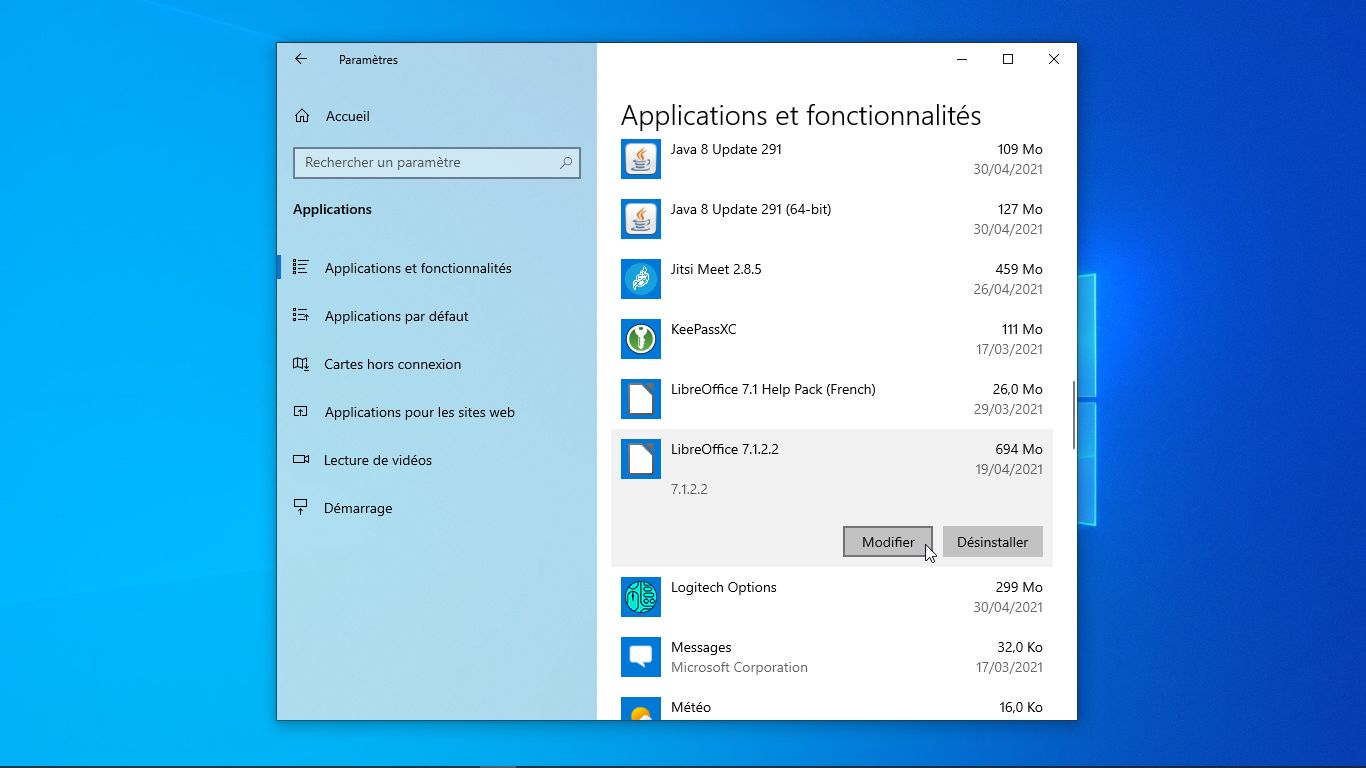Click the 694 Mo size value
The image size is (1366, 768).
coord(1019,449)
